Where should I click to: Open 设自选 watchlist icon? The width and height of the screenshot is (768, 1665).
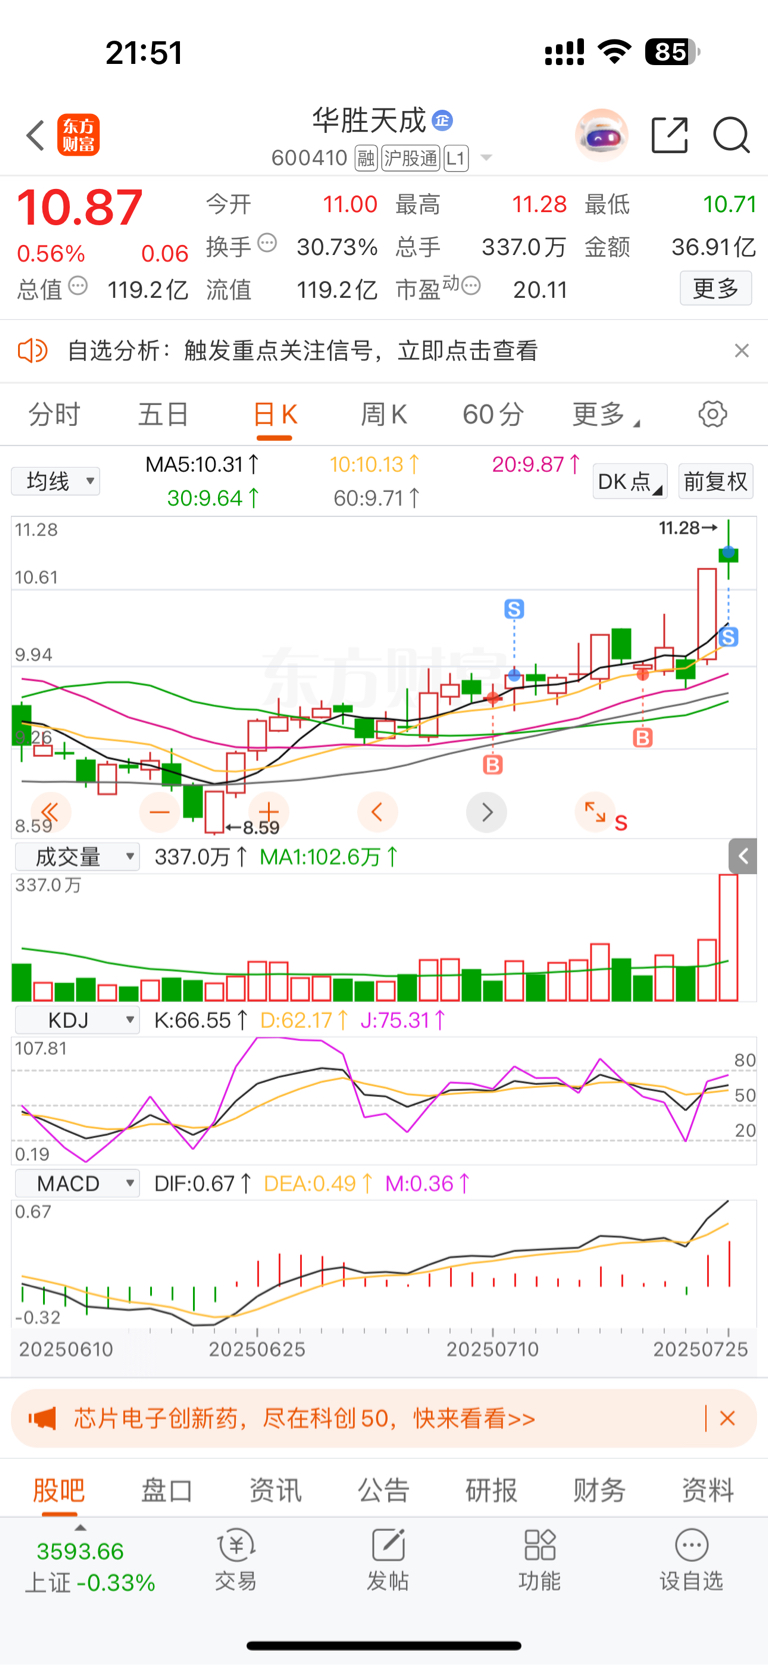[x=691, y=1560]
